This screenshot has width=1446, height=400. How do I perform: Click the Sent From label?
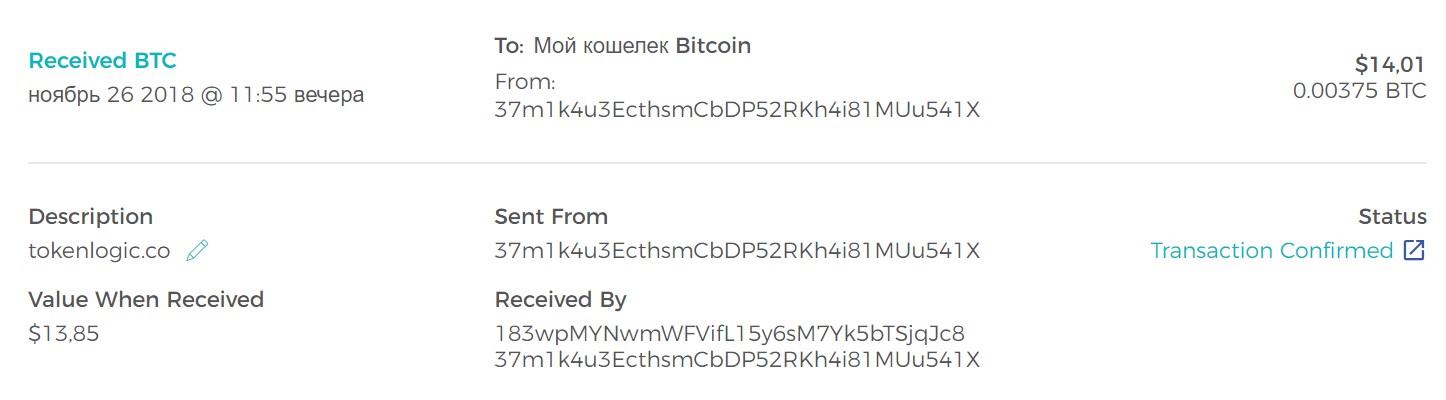[x=551, y=217]
